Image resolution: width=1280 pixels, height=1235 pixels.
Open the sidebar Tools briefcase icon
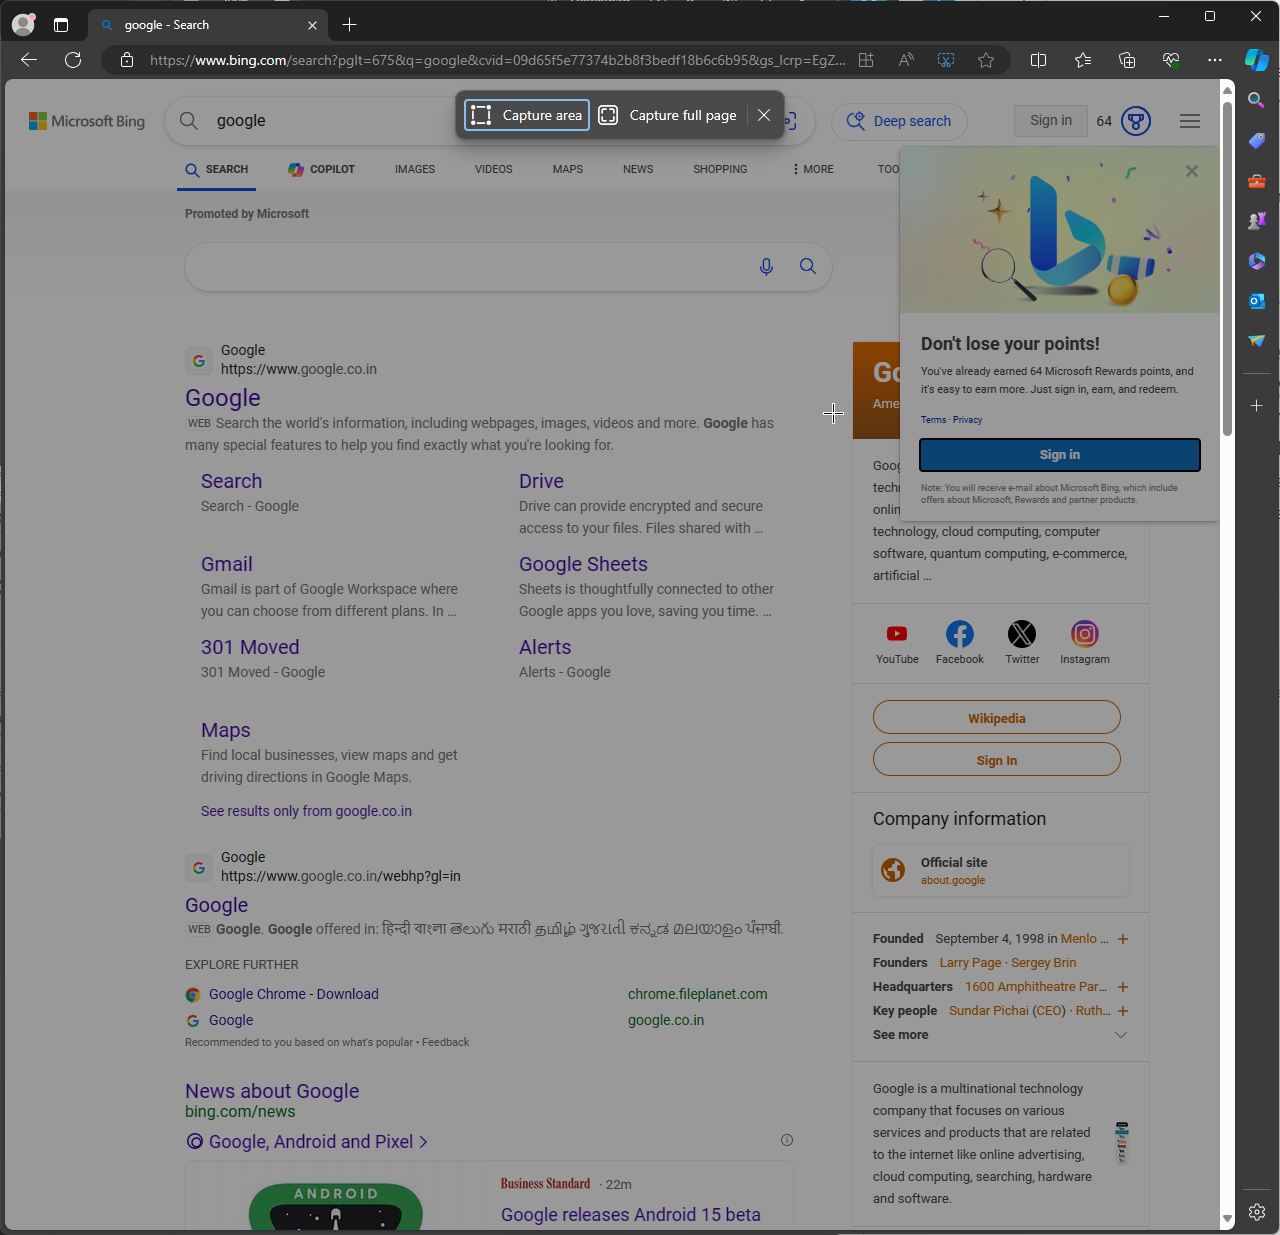coord(1257,181)
